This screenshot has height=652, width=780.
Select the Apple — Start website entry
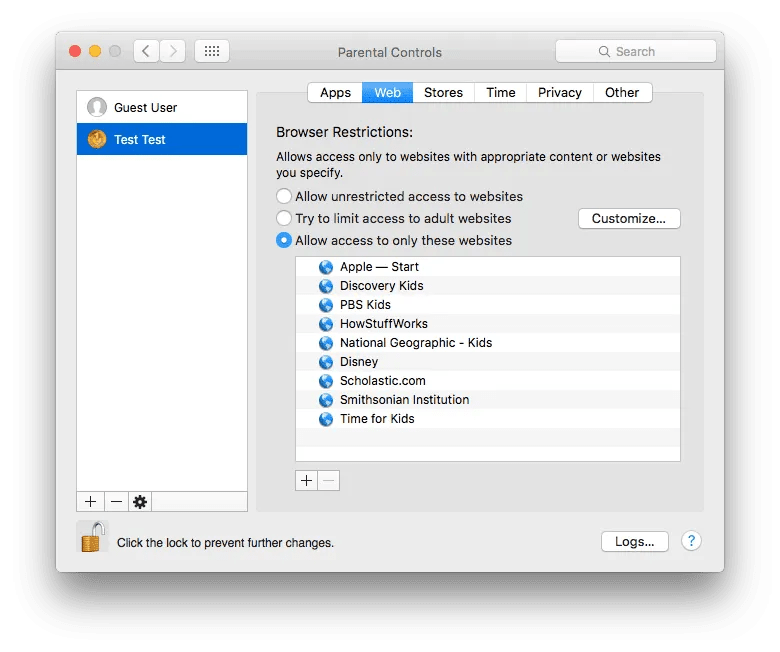coord(488,267)
